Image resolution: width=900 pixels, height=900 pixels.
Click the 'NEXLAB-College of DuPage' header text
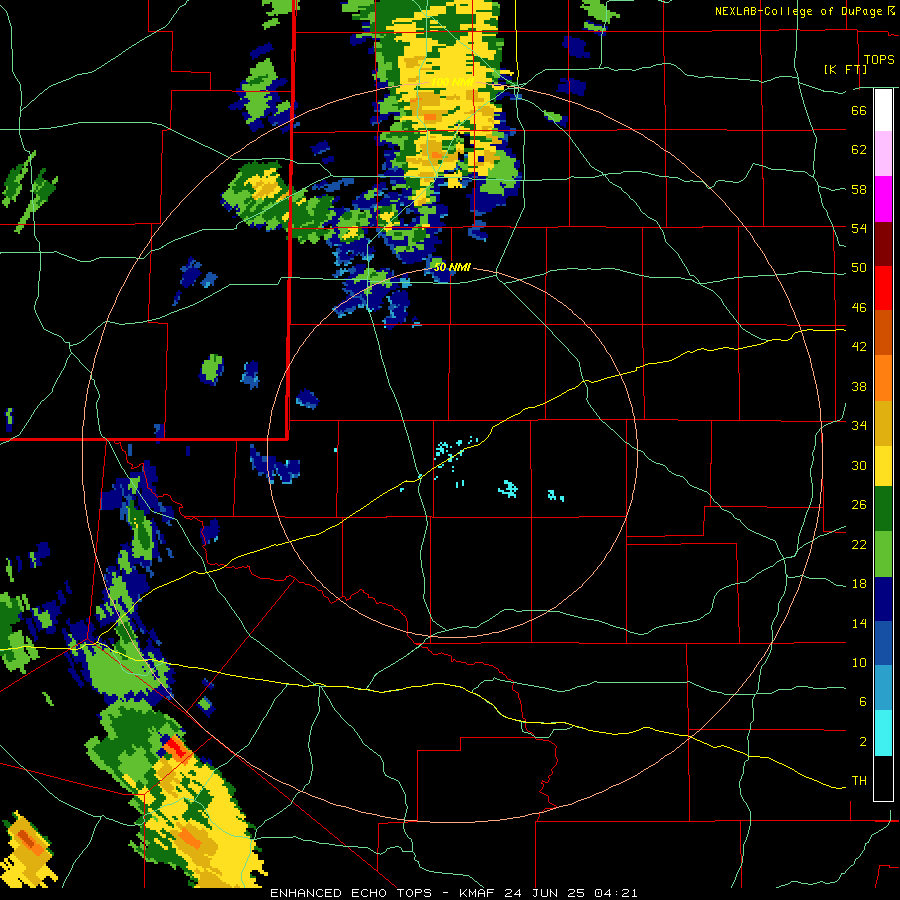[x=798, y=11]
